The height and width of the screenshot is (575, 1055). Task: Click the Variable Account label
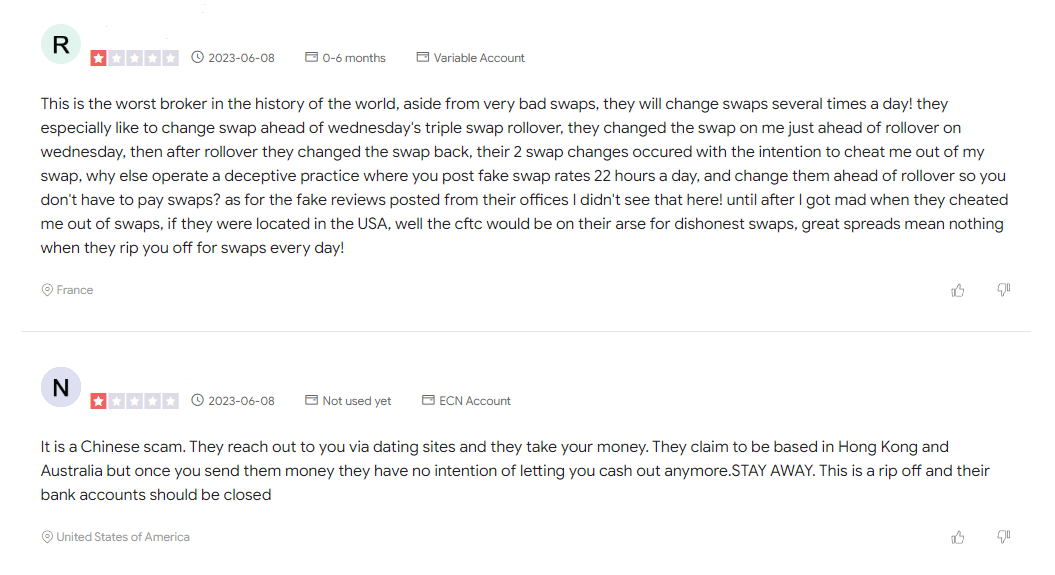pyautogui.click(x=479, y=58)
